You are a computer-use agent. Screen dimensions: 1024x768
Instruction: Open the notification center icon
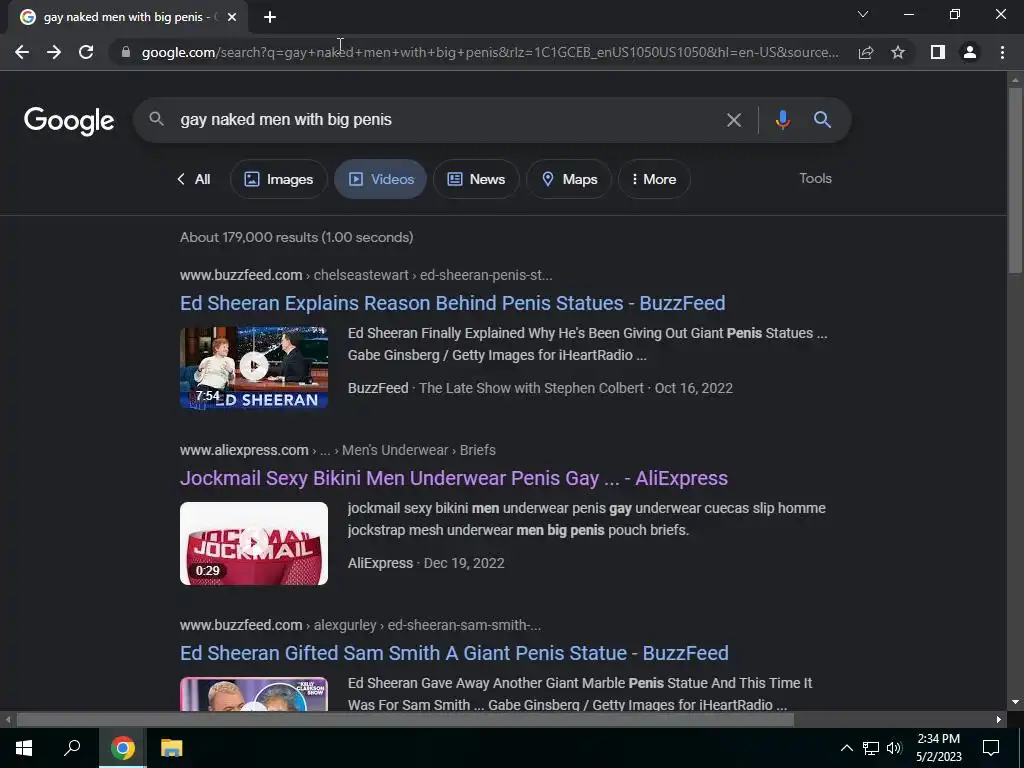click(x=991, y=748)
